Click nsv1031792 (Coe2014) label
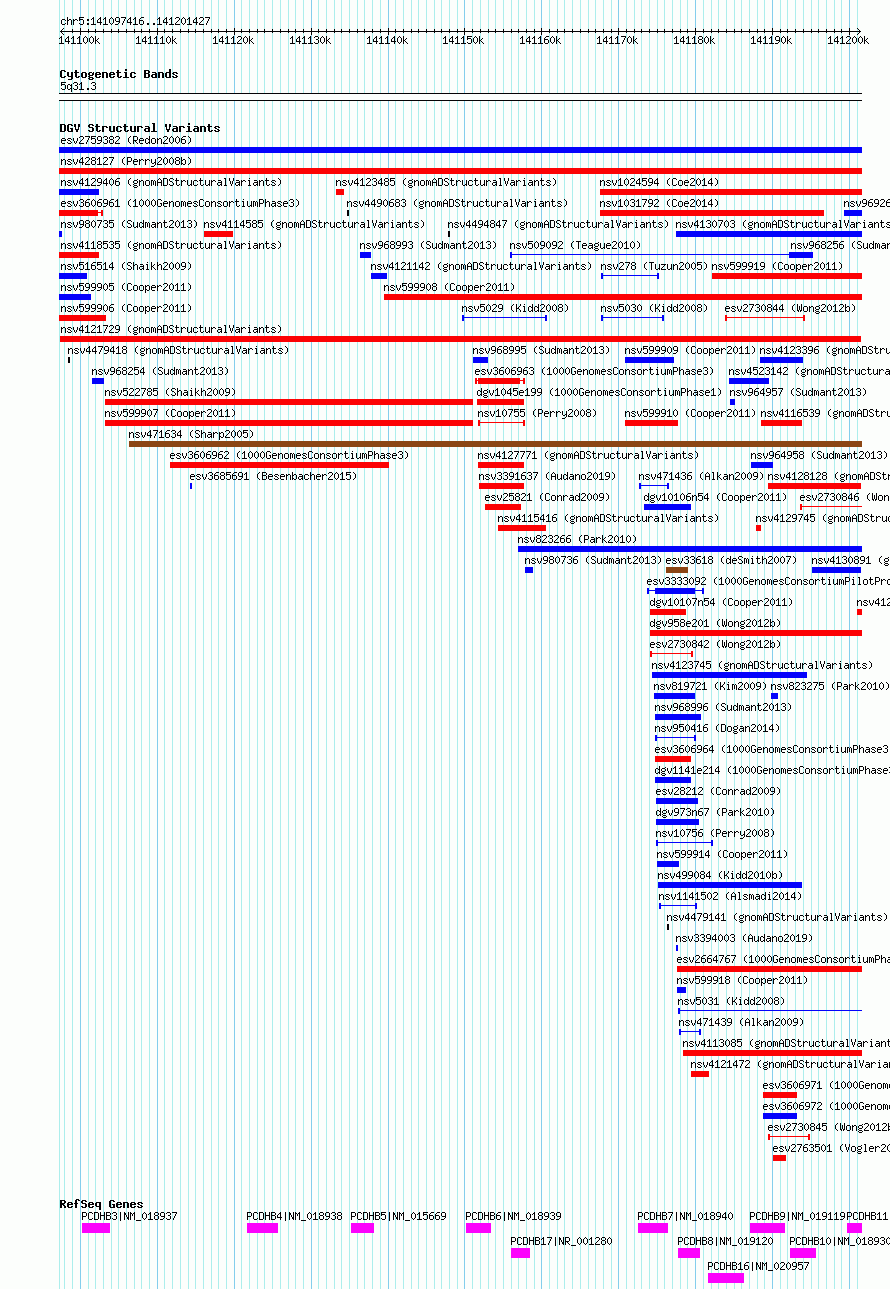890x1289 pixels. click(x=659, y=203)
